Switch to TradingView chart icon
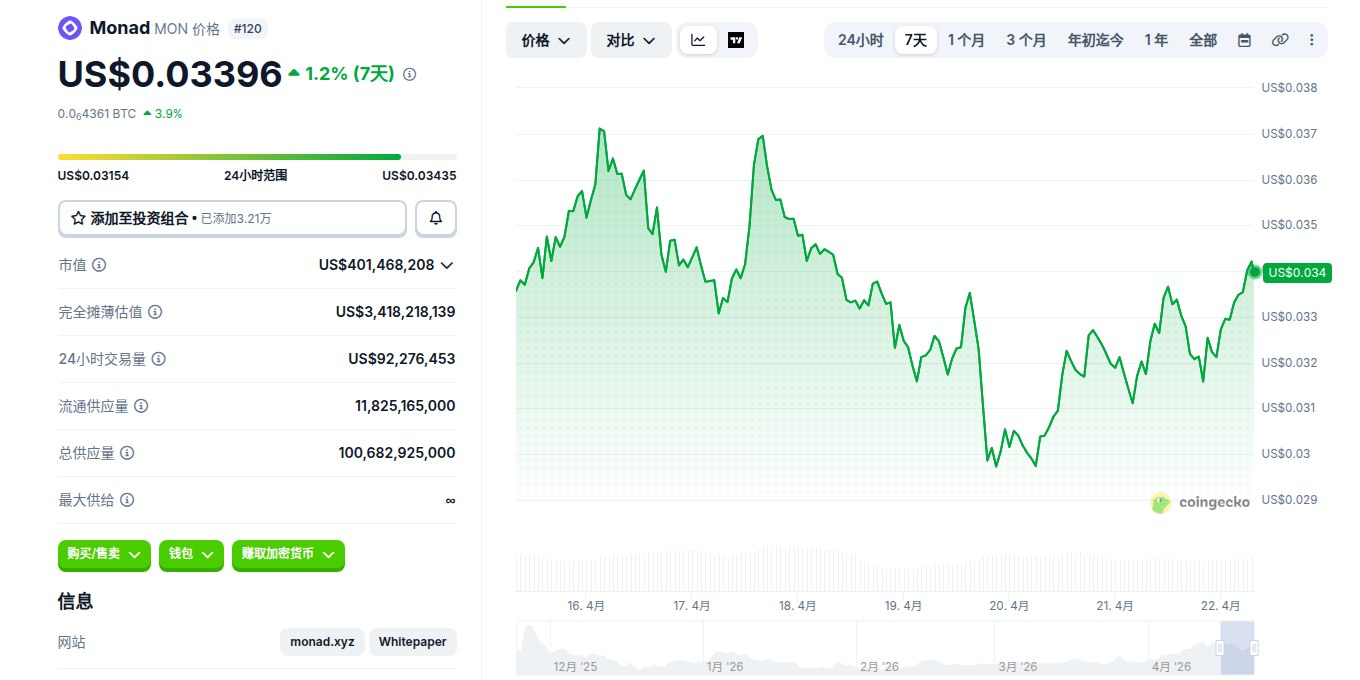1360x680 pixels. (736, 40)
